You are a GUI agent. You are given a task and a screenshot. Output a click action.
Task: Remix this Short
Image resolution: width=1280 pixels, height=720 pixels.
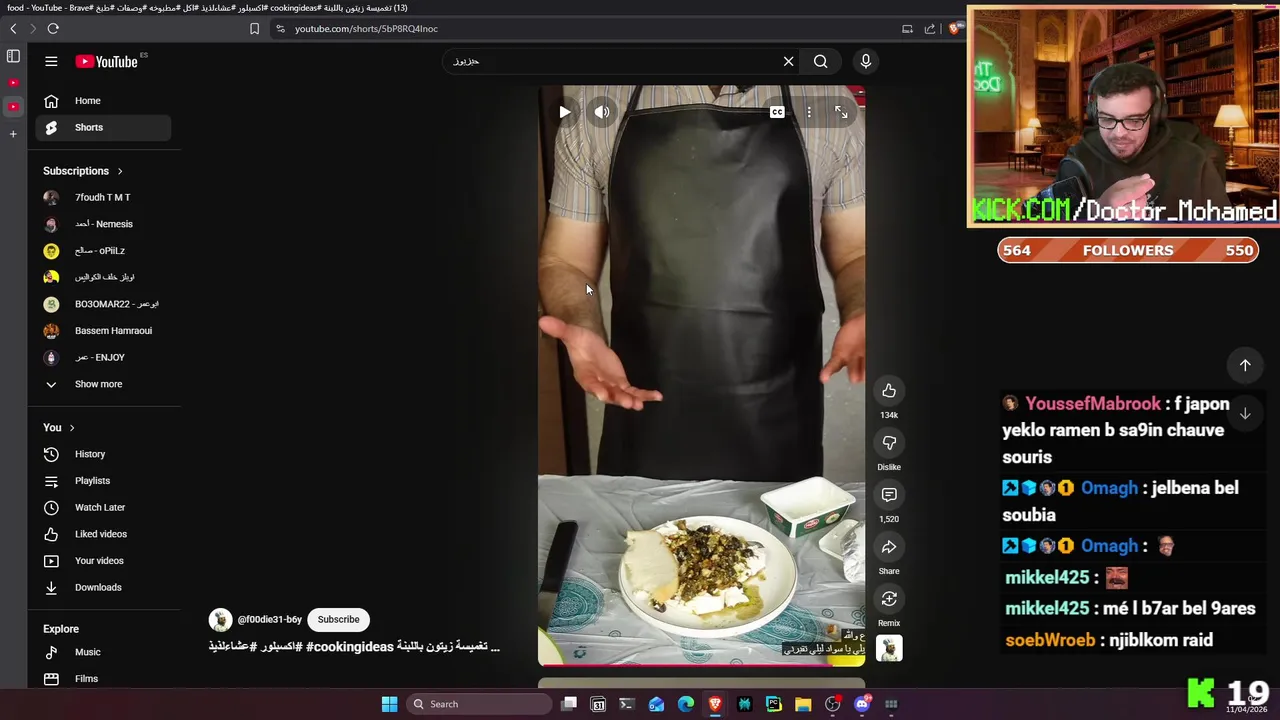click(x=889, y=599)
